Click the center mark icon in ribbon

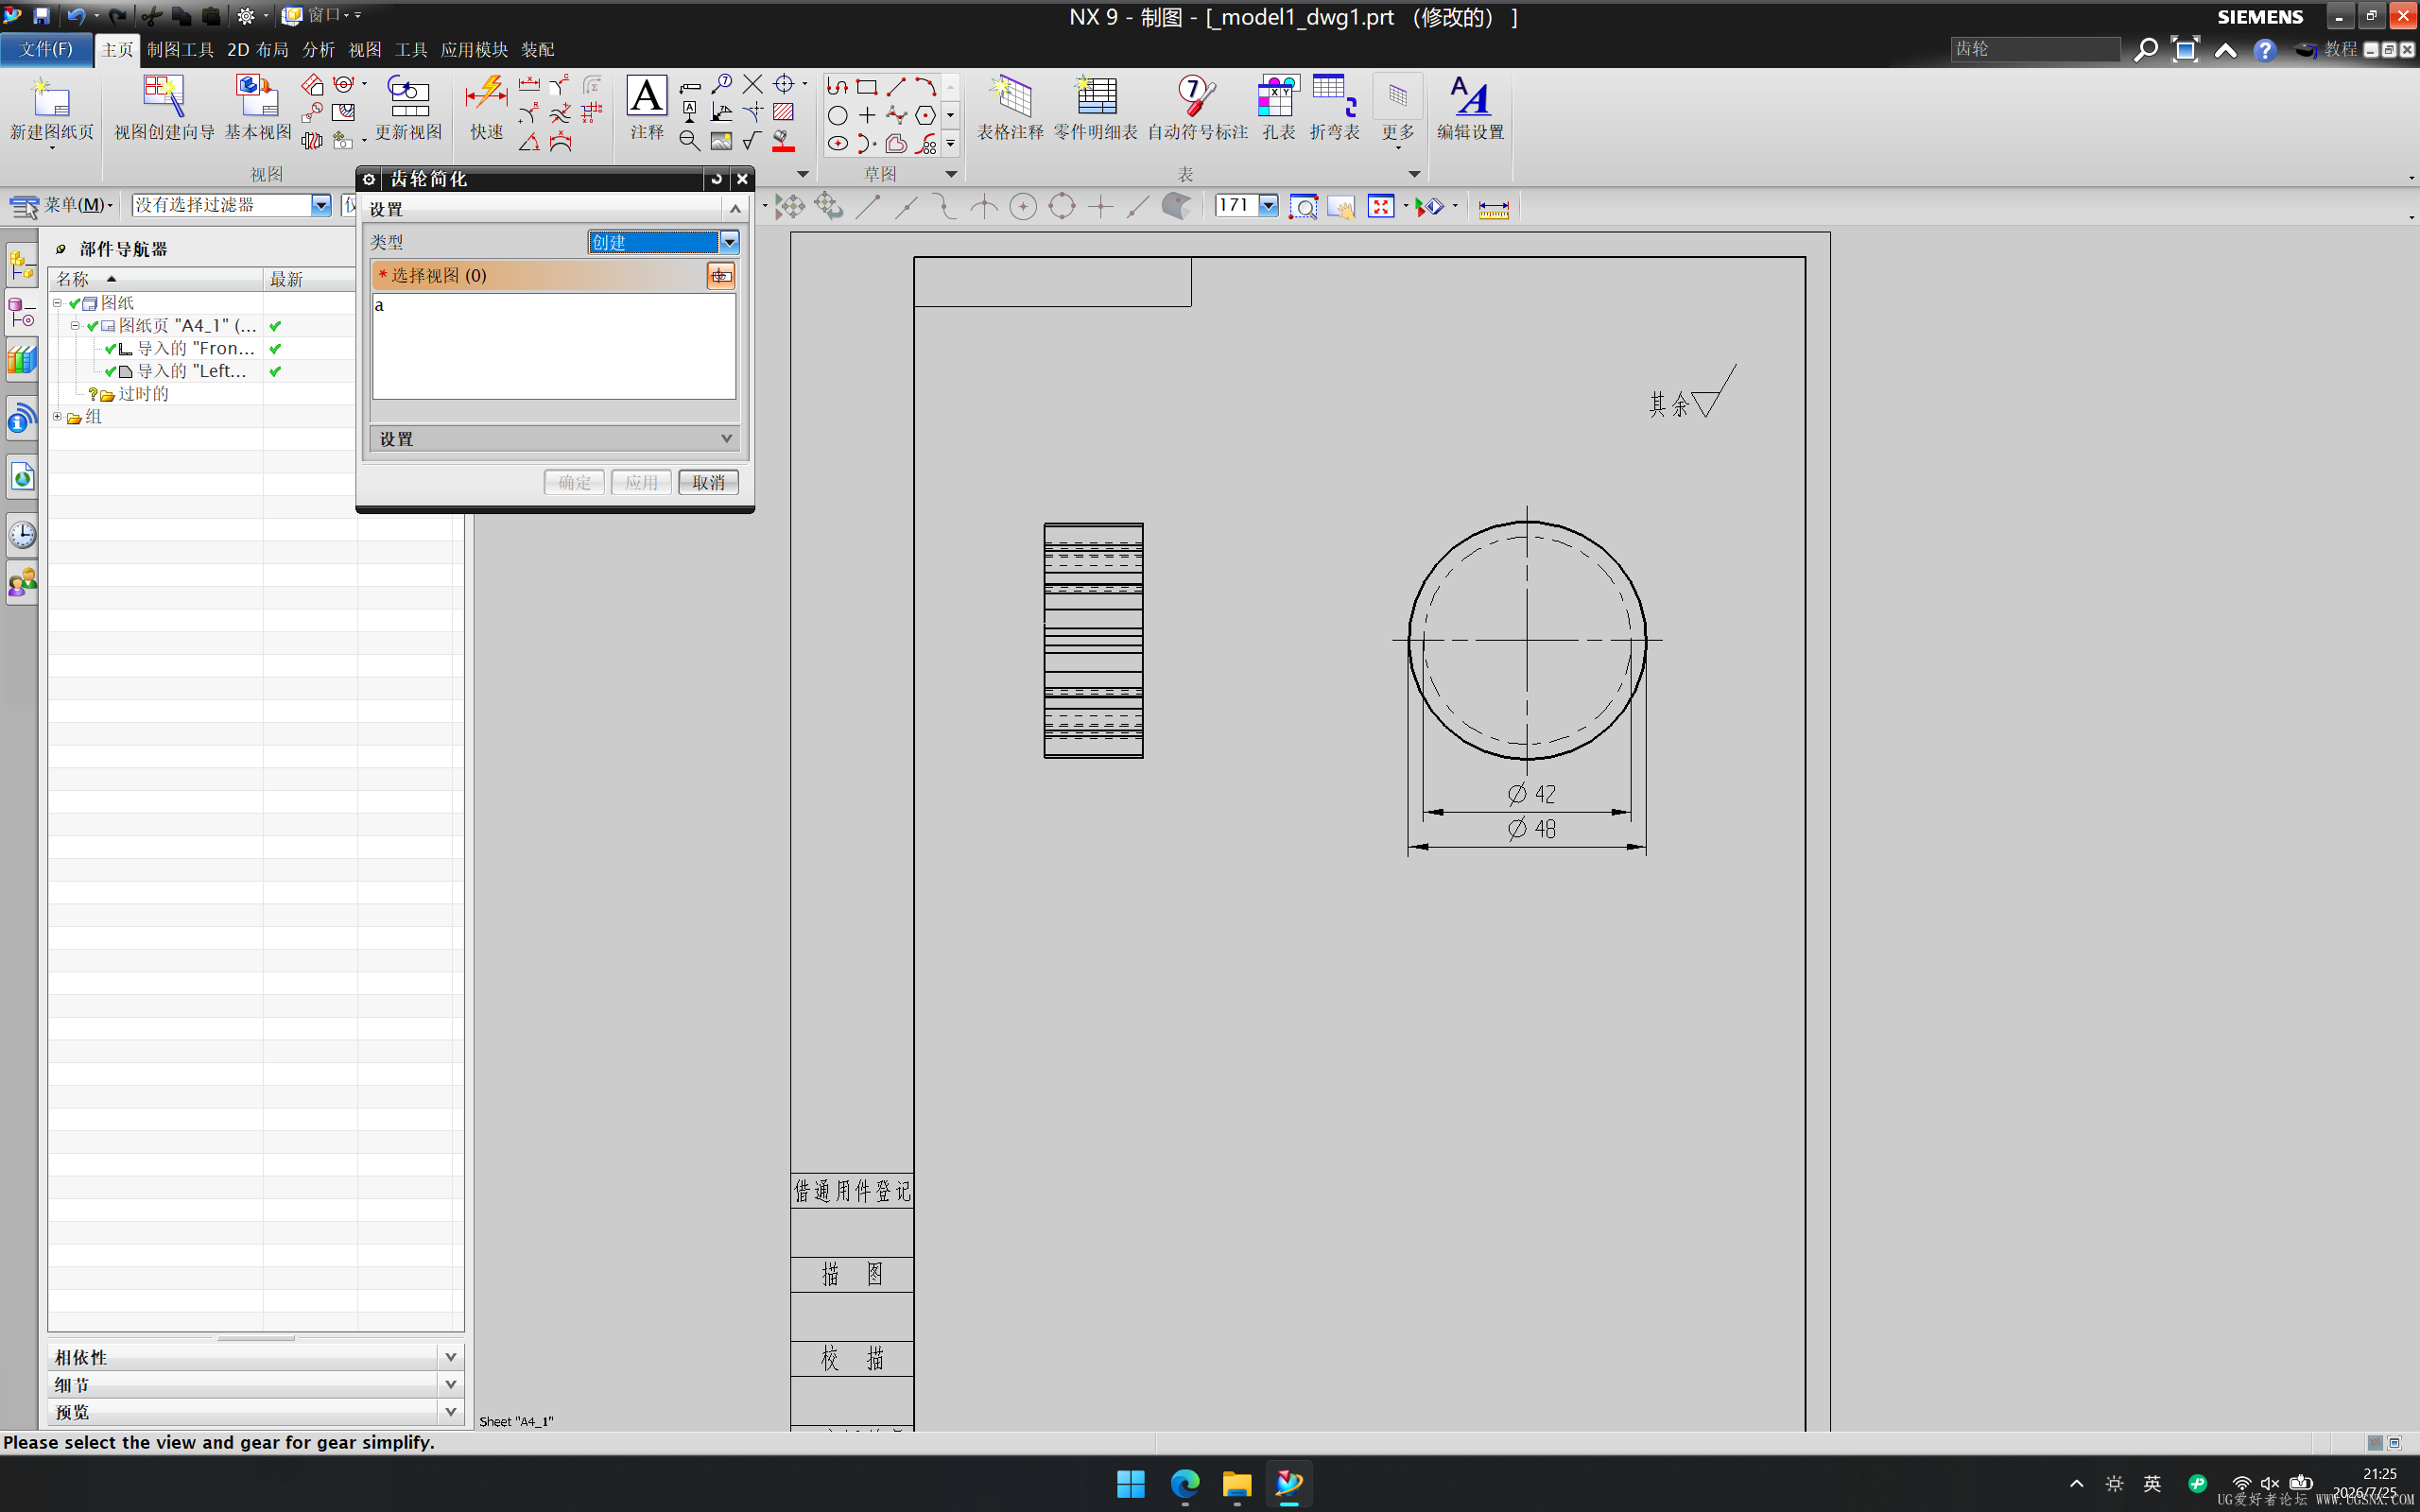click(785, 85)
